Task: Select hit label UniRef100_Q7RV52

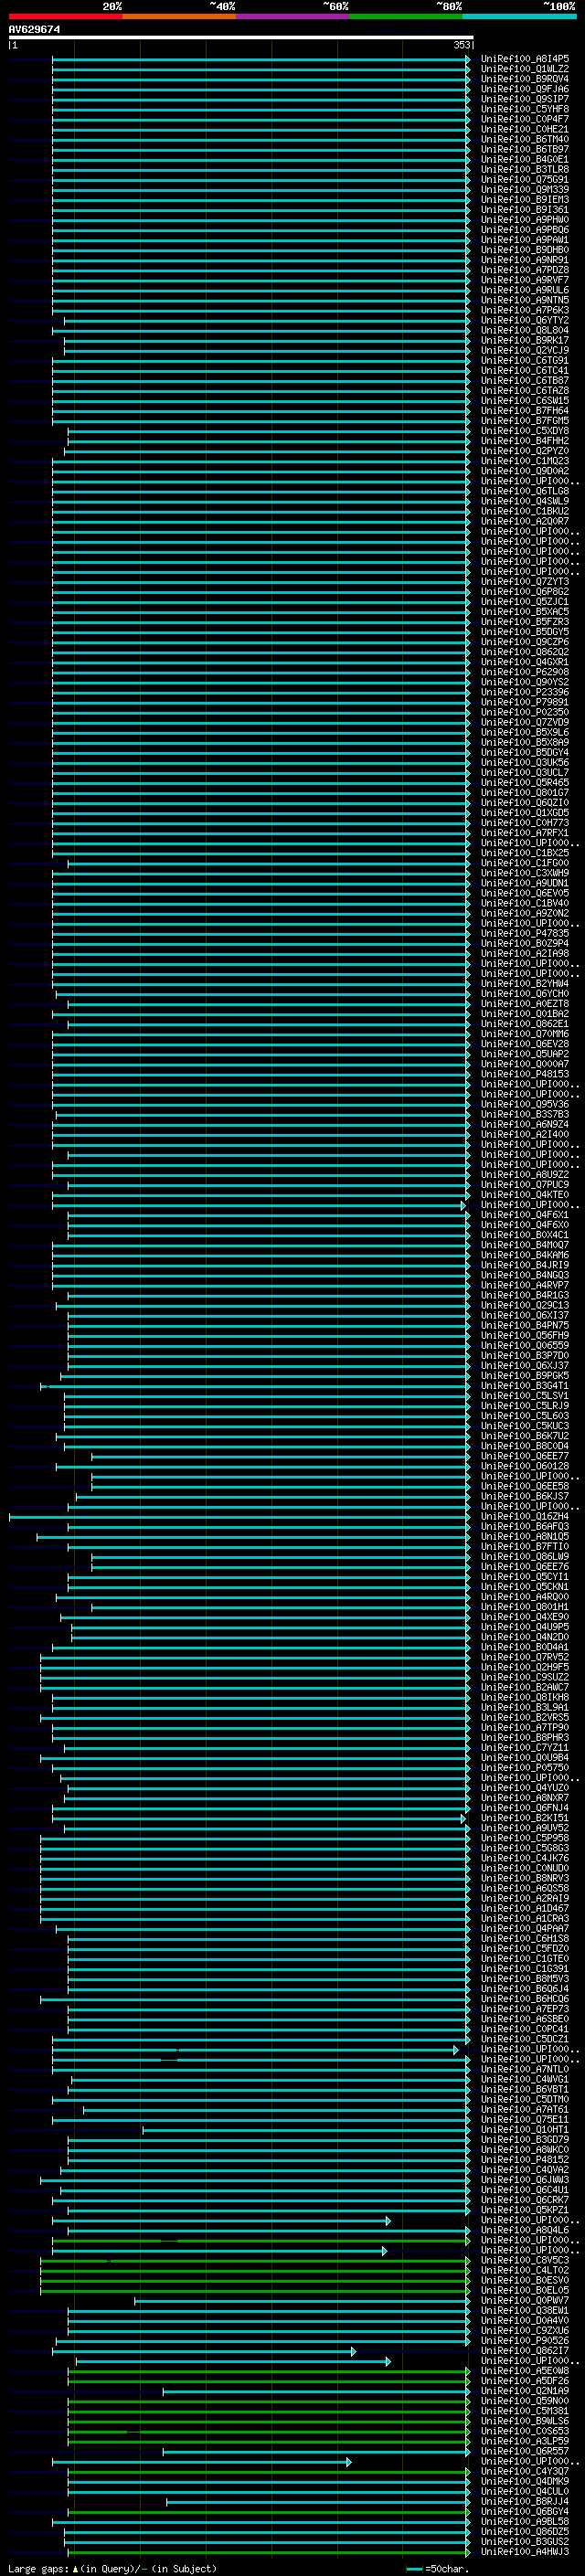Action: click(525, 1656)
